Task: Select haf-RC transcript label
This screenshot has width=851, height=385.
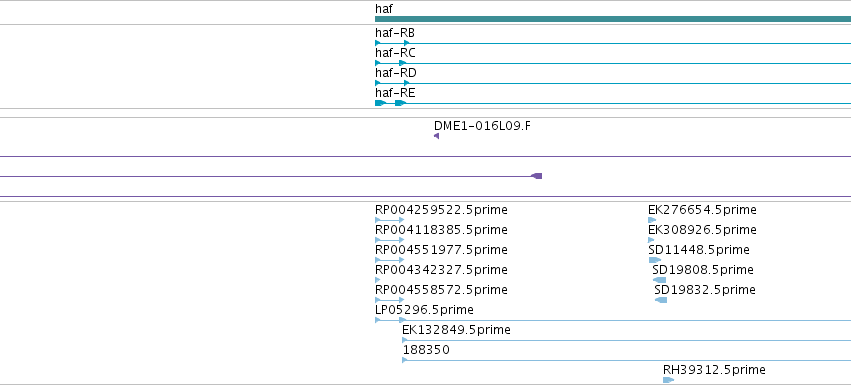Action: tap(395, 53)
